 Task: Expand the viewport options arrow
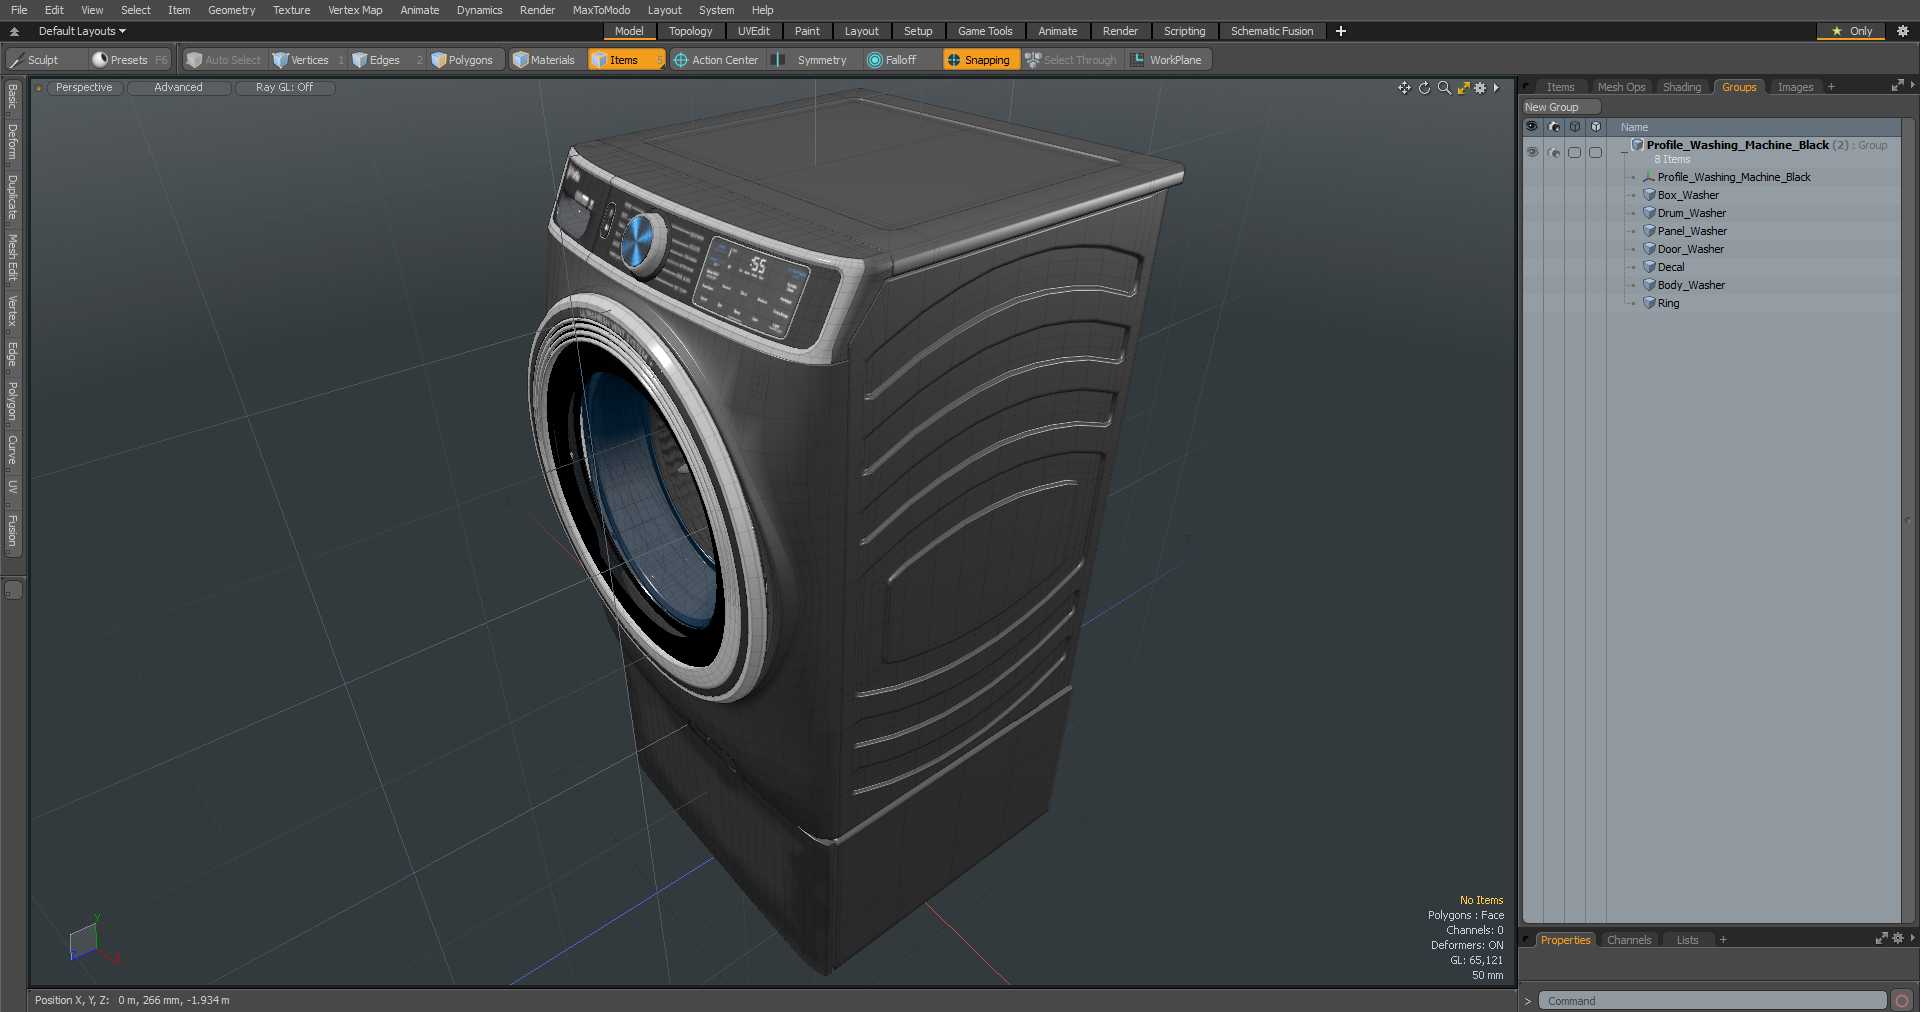(x=1496, y=88)
